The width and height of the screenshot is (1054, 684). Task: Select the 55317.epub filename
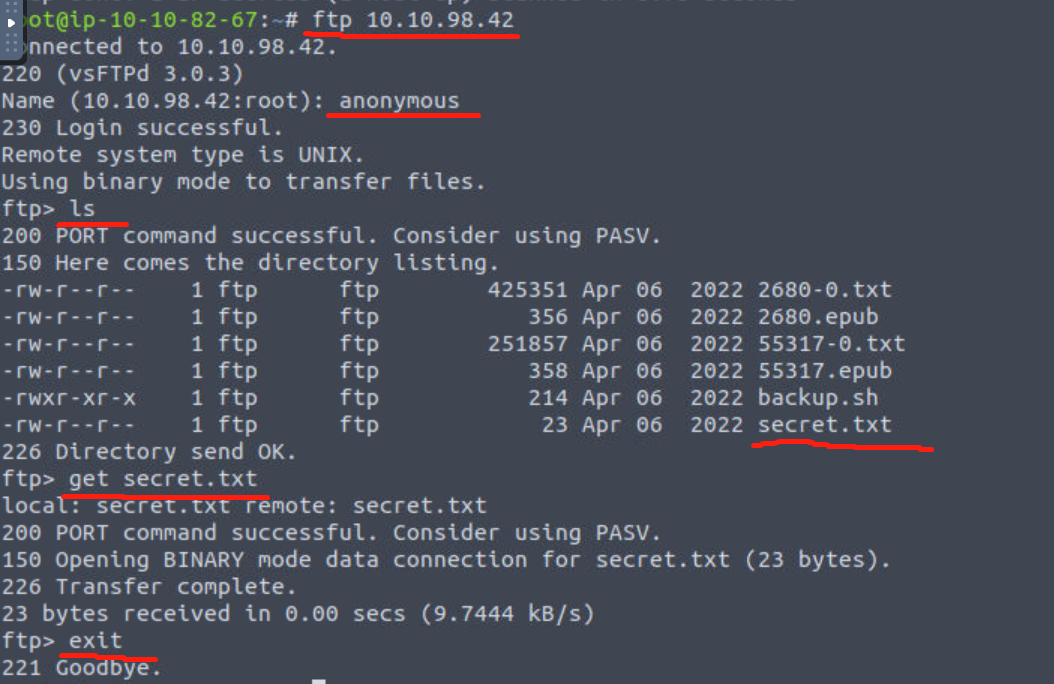click(x=824, y=370)
